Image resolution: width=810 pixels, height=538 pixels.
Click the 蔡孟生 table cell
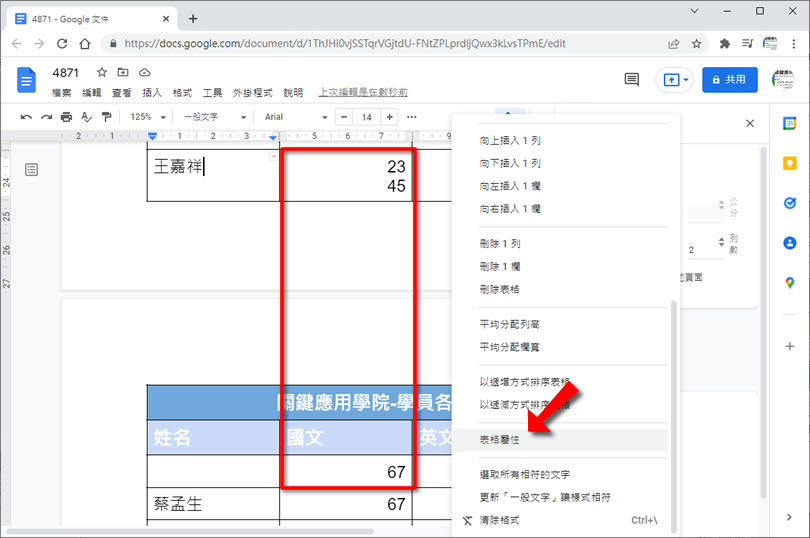(213, 504)
